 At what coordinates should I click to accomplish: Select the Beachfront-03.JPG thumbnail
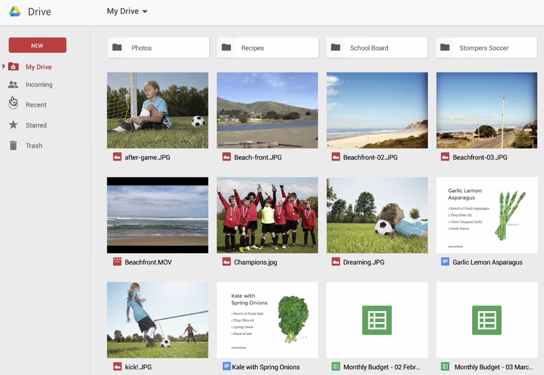pos(487,110)
